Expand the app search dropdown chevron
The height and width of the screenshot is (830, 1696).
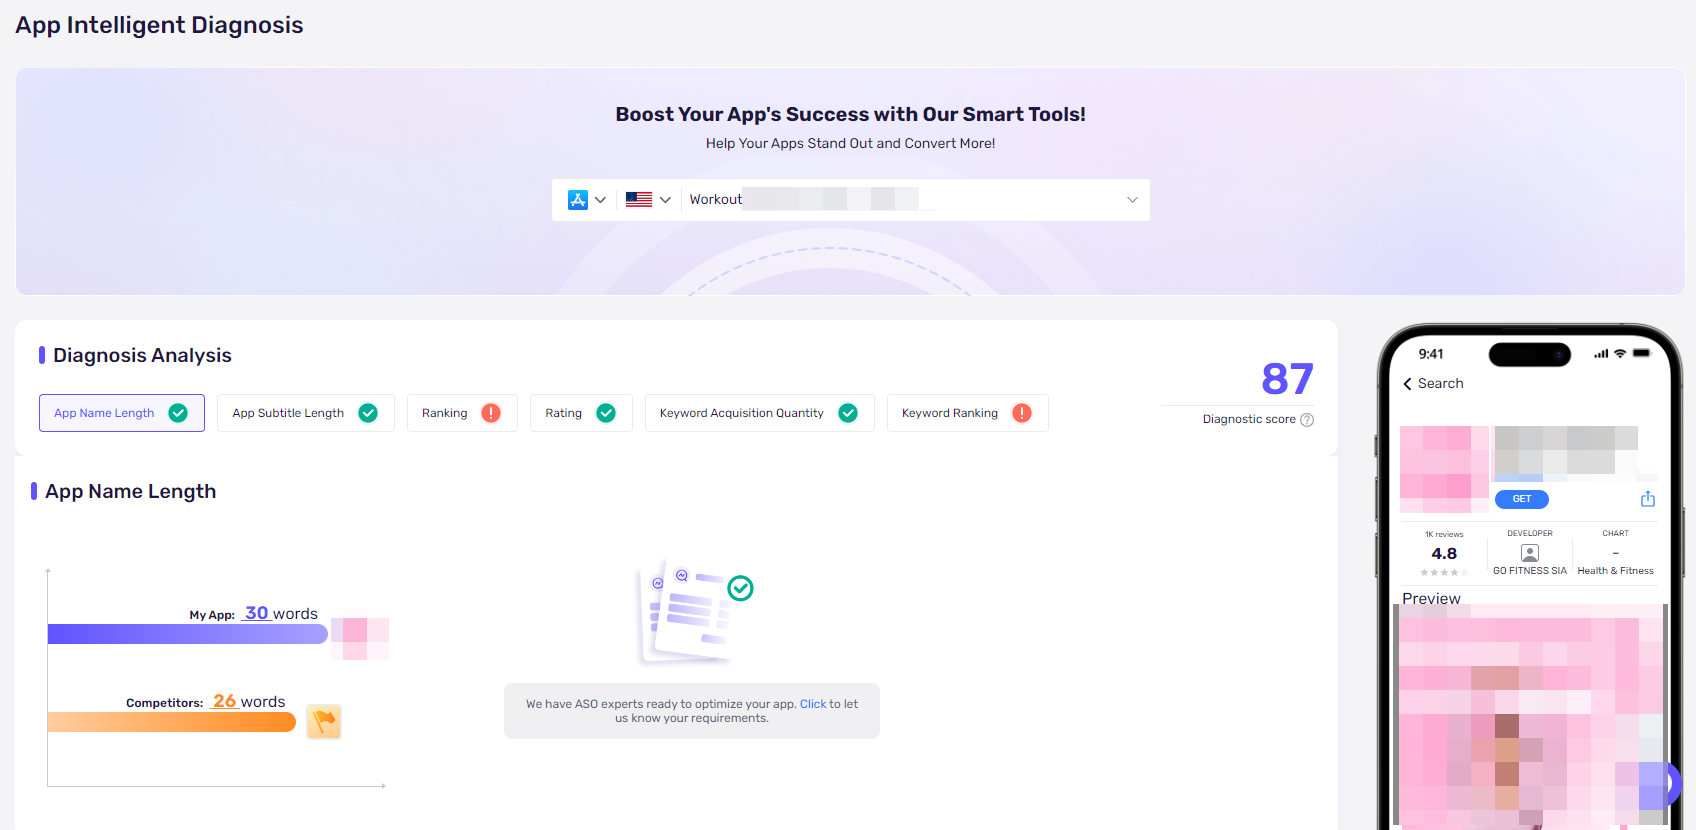coord(1132,200)
